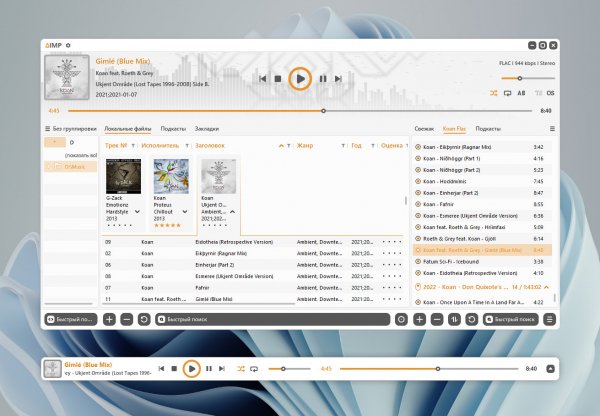The height and width of the screenshot is (416, 600).
Task: Open the playlist tabs hamburger menu
Action: [552, 129]
